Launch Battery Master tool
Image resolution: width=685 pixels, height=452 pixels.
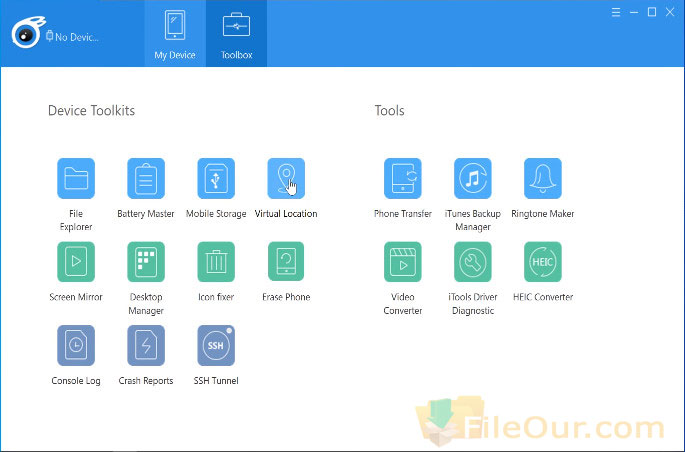[146, 179]
